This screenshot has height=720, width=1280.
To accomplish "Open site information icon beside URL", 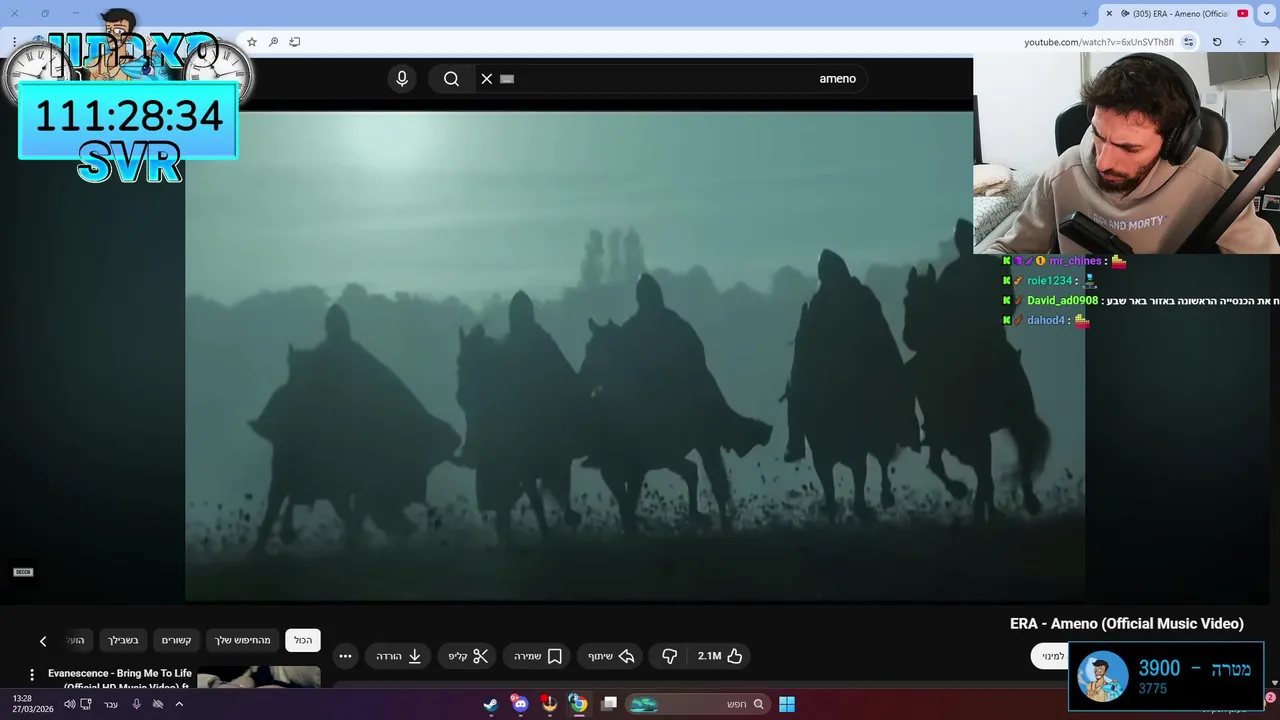I will pos(1188,42).
